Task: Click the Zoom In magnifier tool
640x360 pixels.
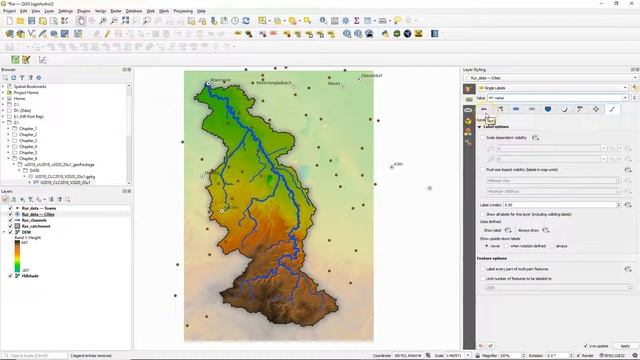Action: pos(103,21)
